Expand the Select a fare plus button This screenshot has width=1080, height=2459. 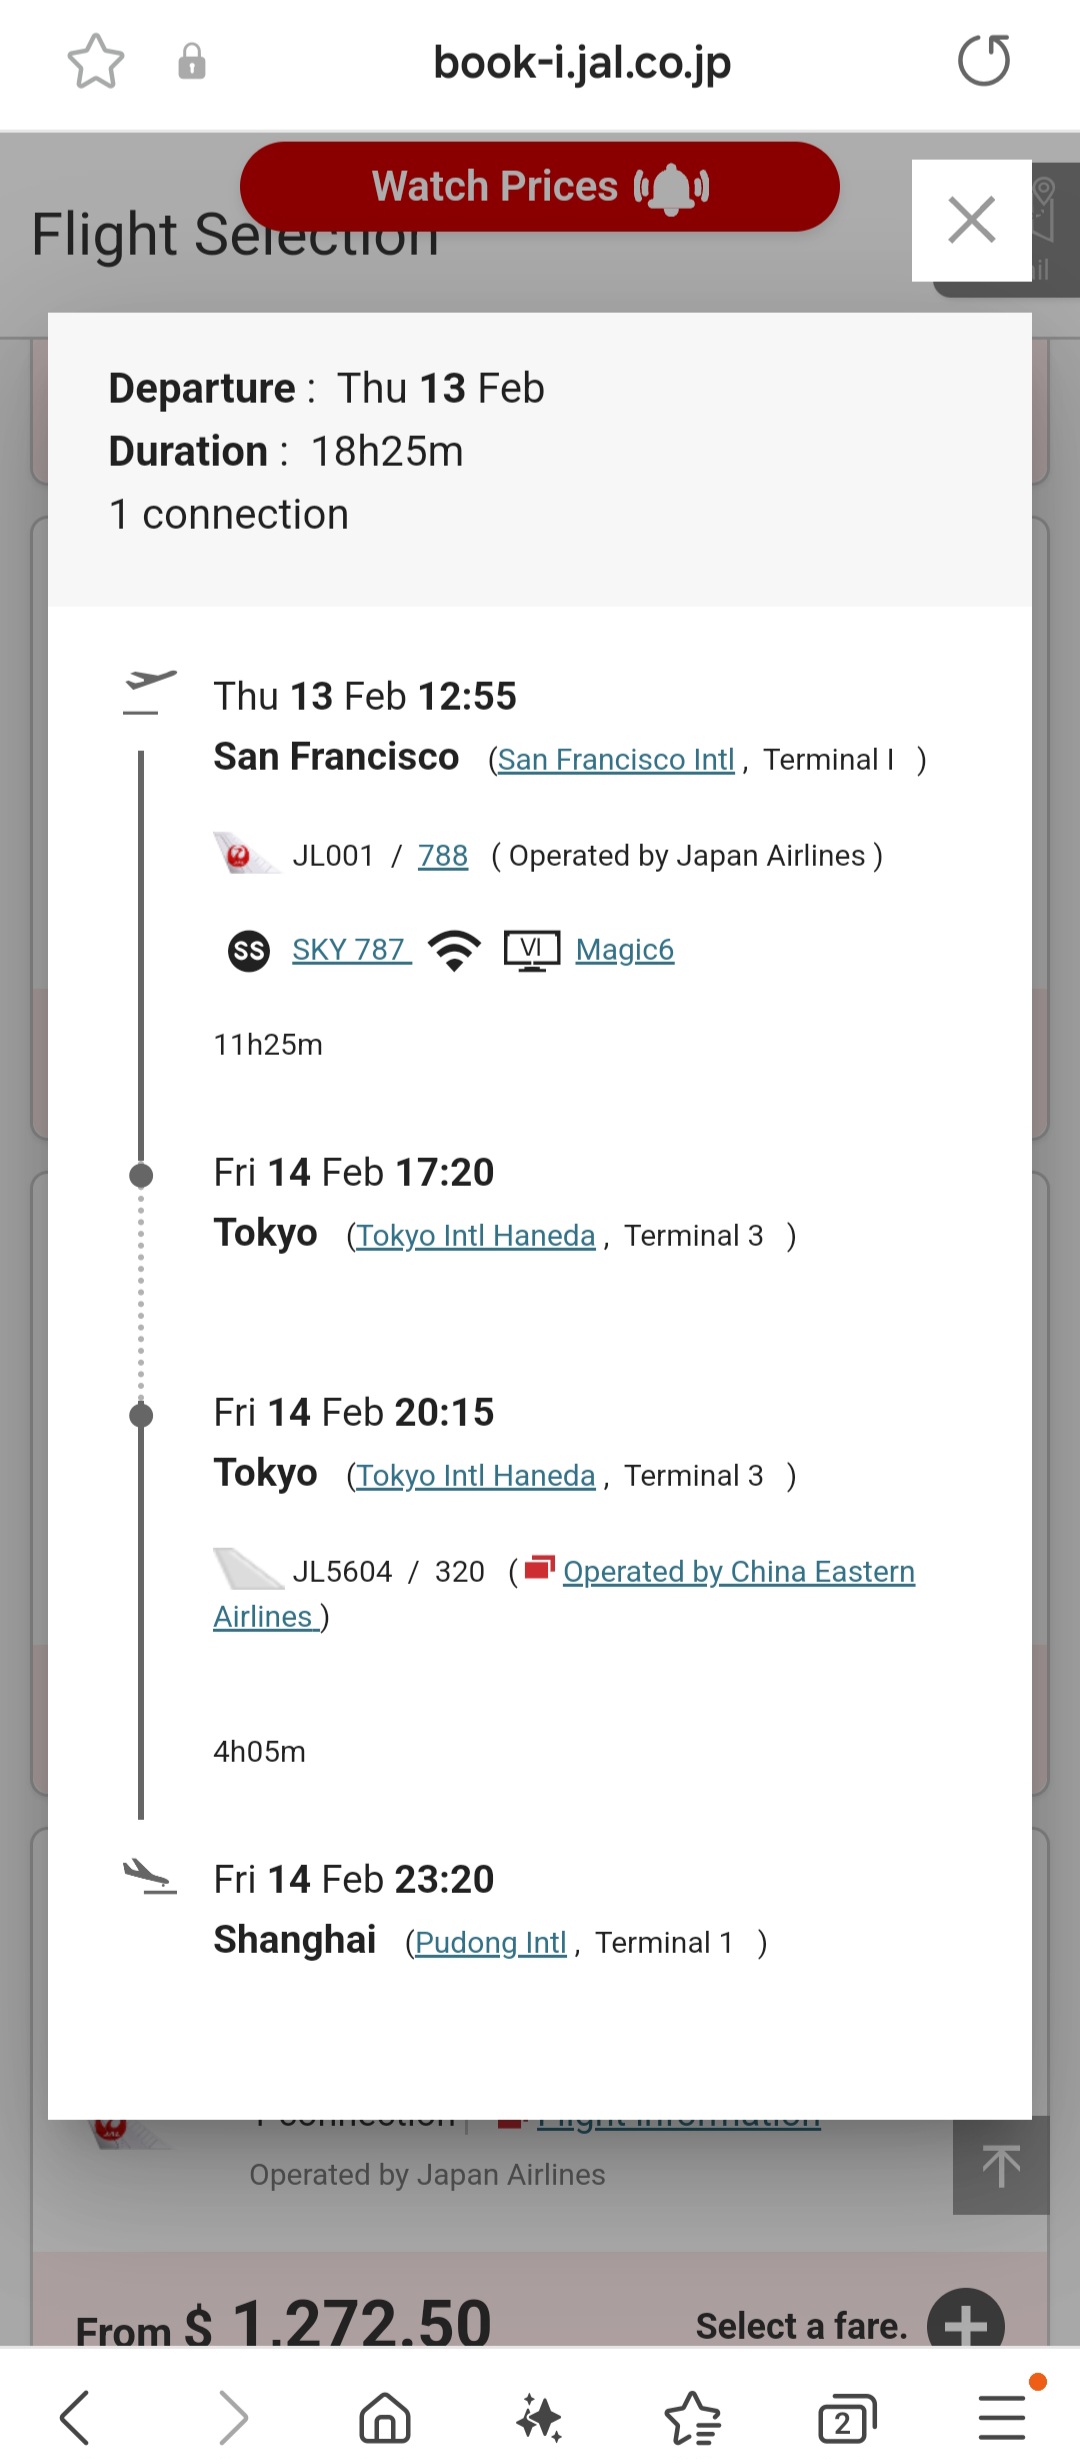(x=966, y=2322)
